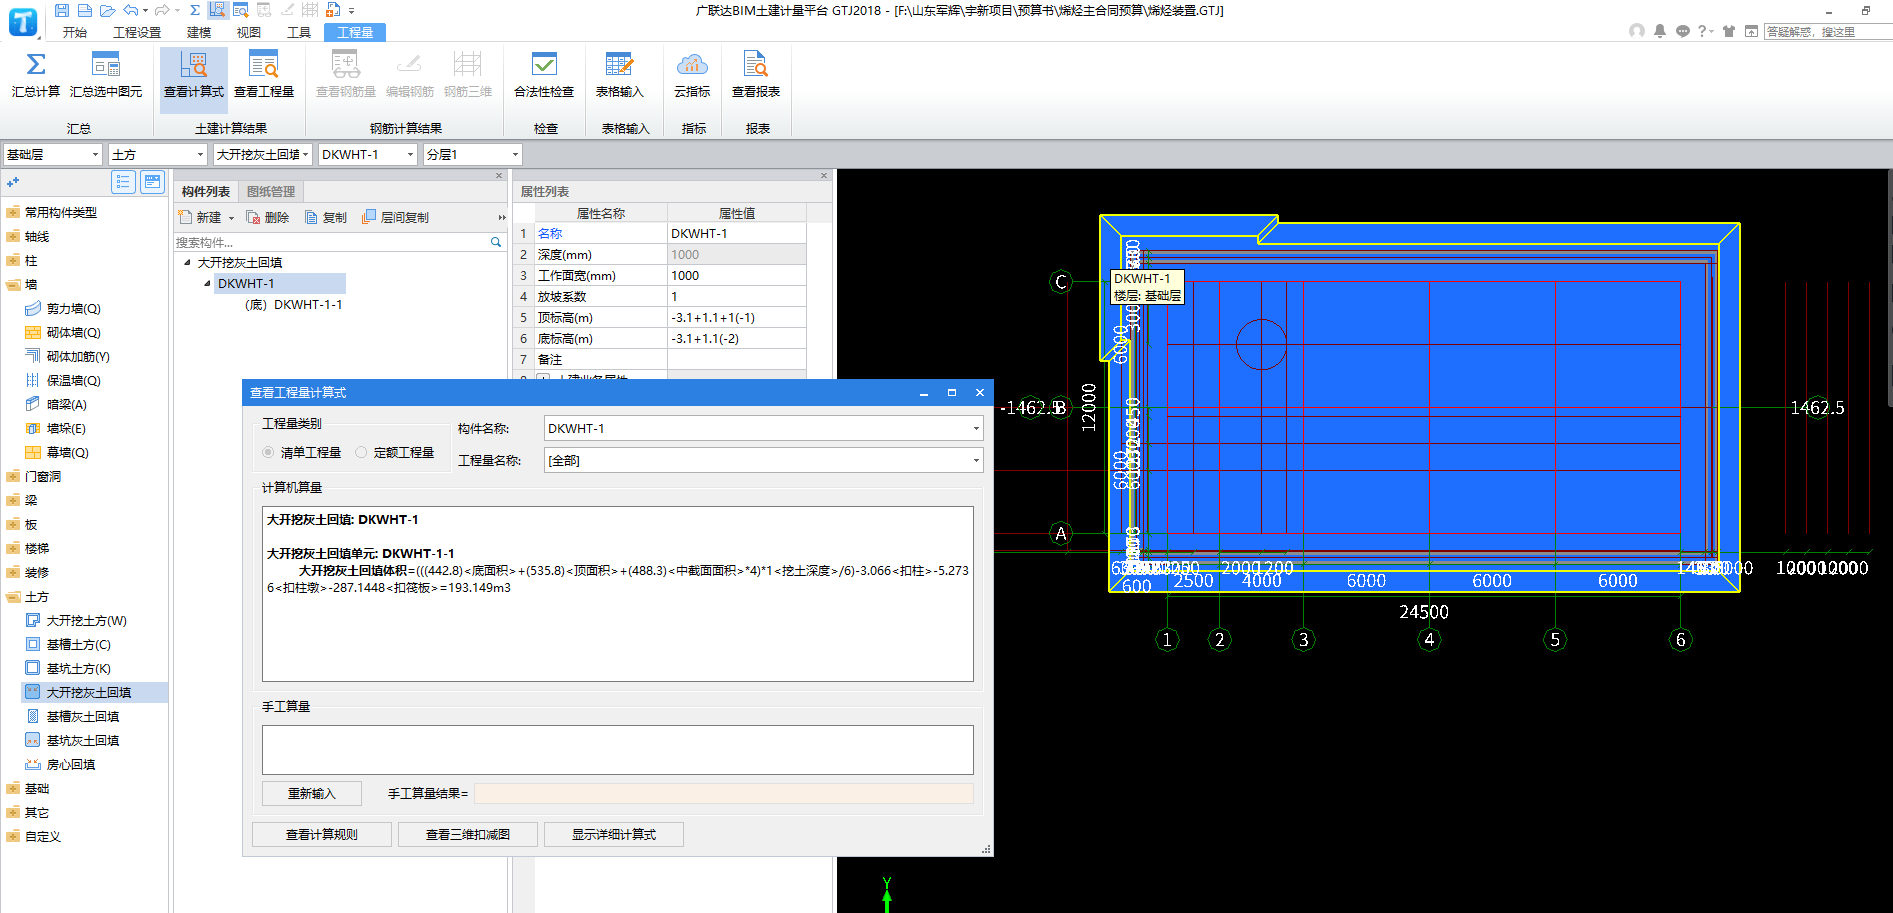Open the 土方 category dropdown
1893x913 pixels.
click(201, 154)
